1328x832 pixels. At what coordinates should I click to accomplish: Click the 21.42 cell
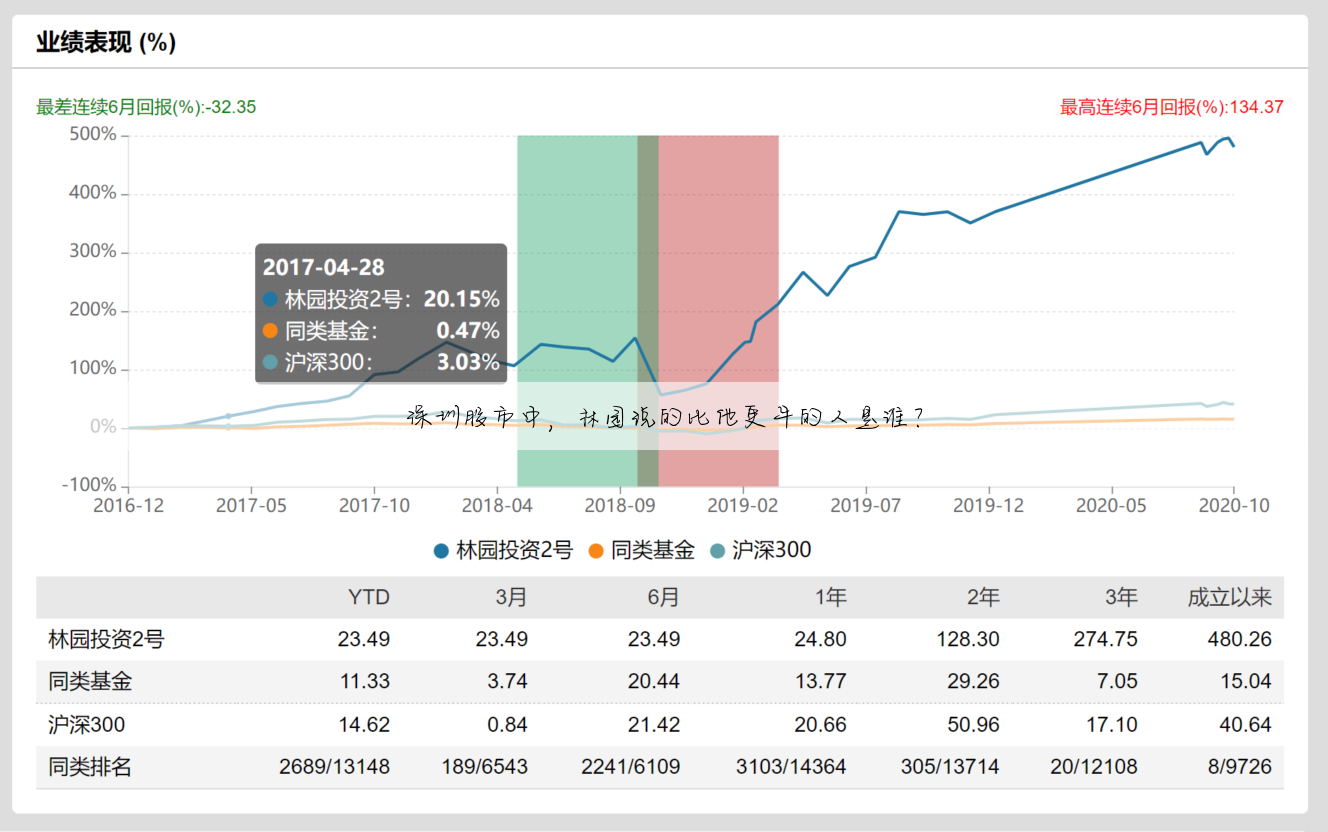tap(654, 724)
